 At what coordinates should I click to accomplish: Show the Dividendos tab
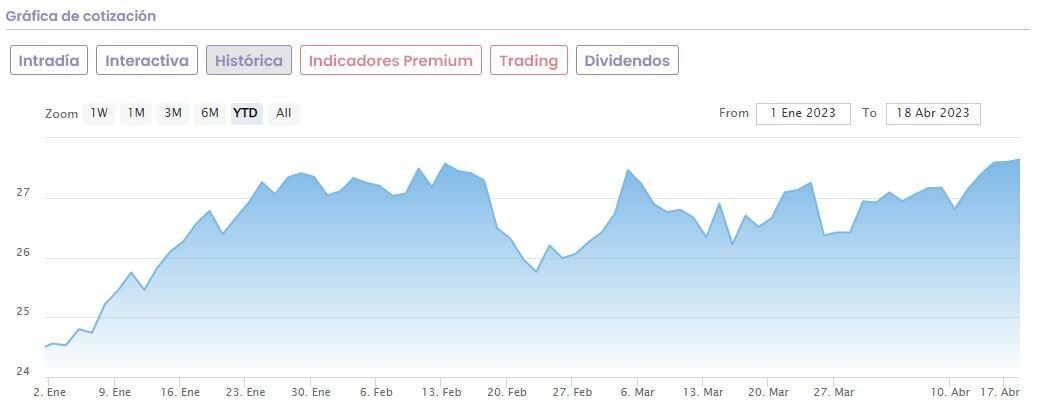click(x=627, y=60)
